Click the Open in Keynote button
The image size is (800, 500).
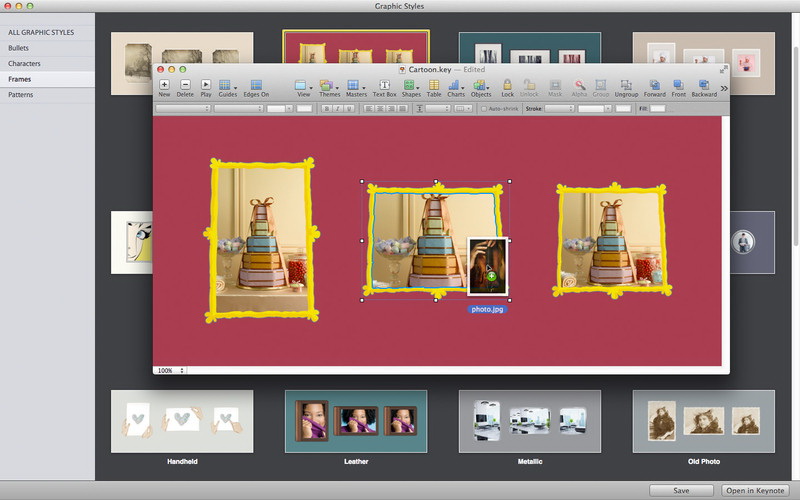[755, 490]
